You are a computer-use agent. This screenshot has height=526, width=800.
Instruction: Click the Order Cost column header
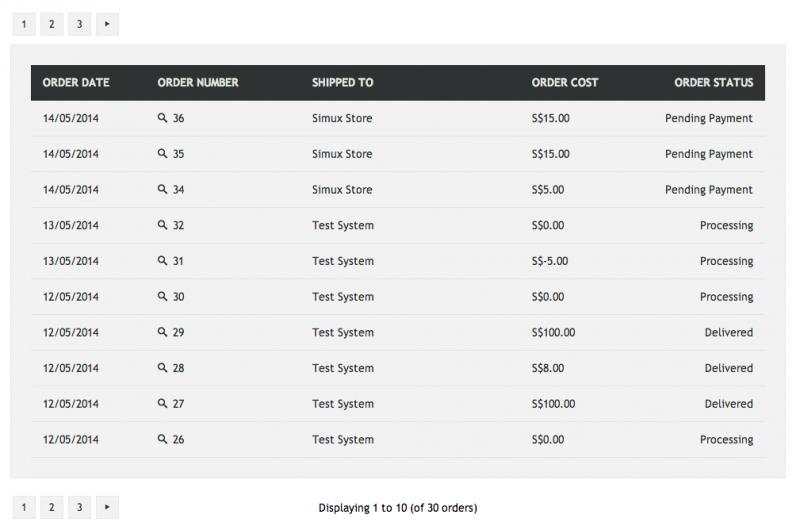click(565, 83)
